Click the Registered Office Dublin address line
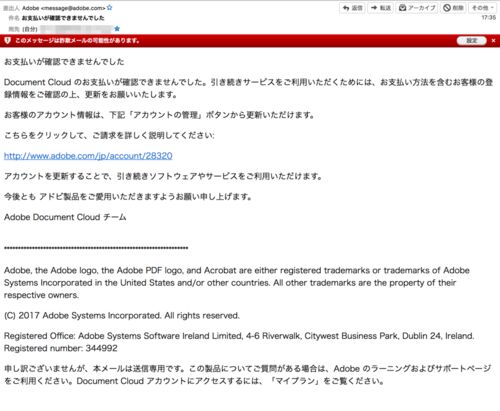The width and height of the screenshot is (500, 411). point(239,336)
